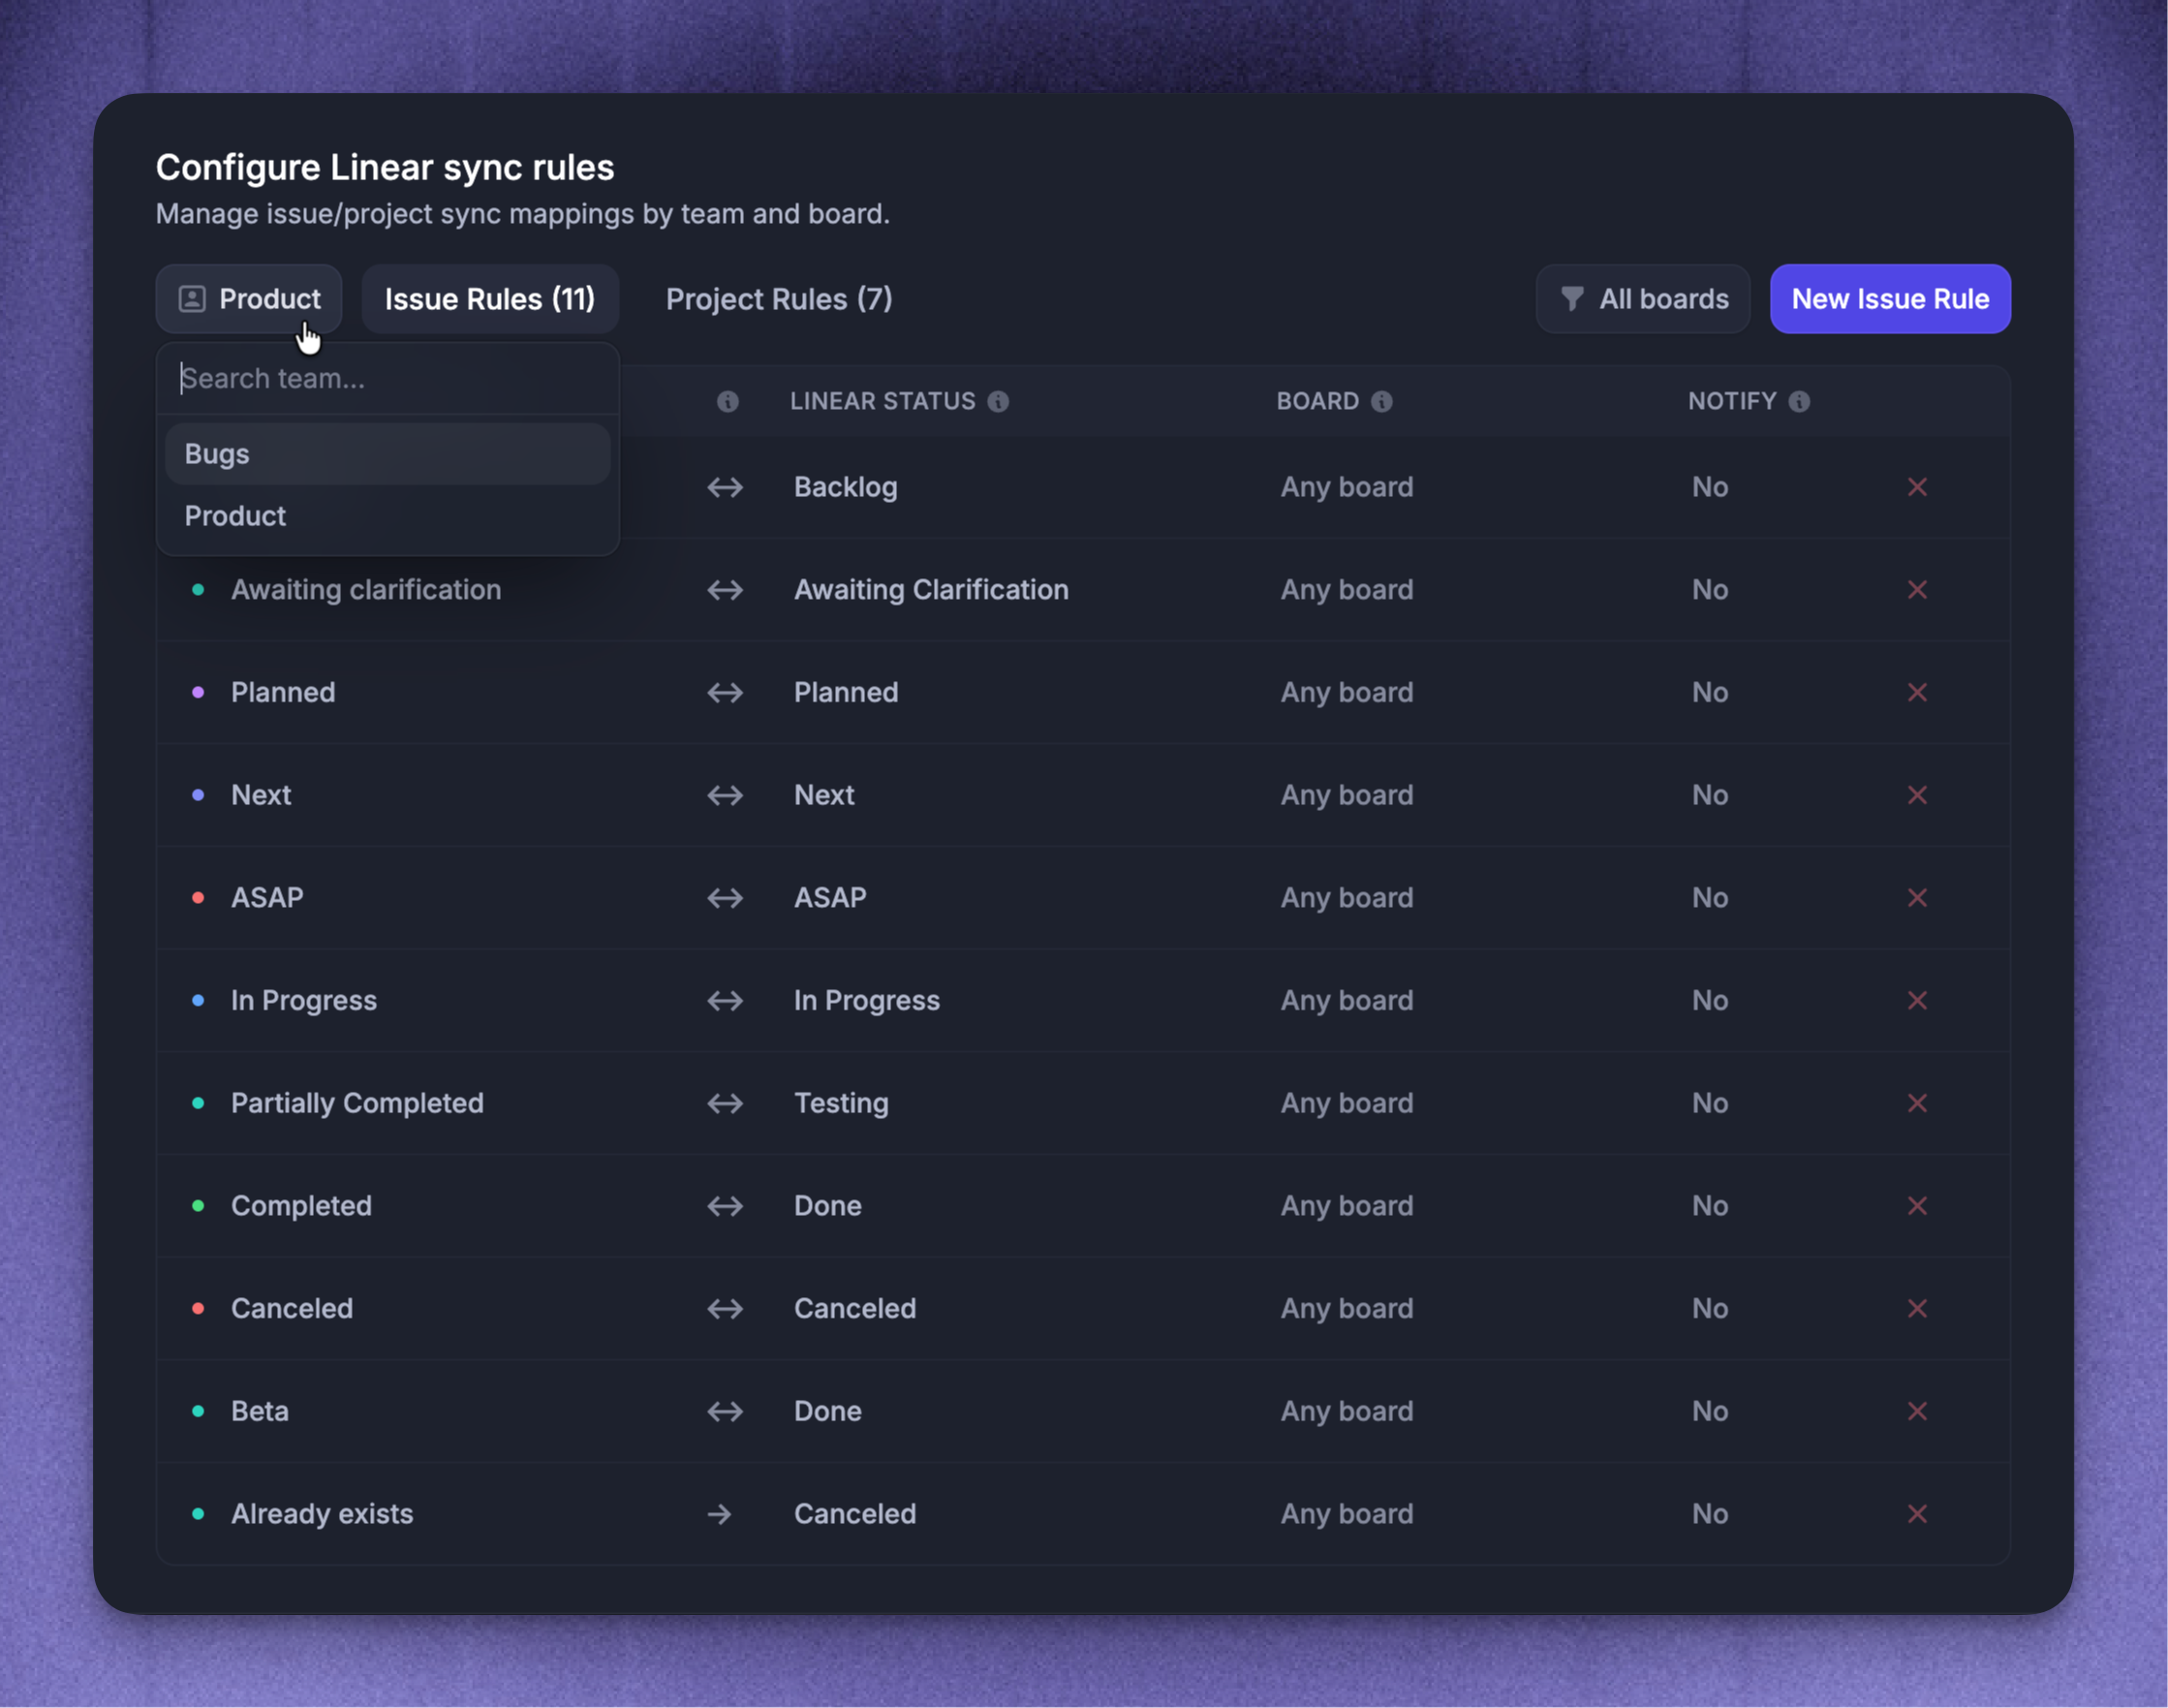Choose Product in the team list
The height and width of the screenshot is (1708, 2168).
click(x=388, y=516)
